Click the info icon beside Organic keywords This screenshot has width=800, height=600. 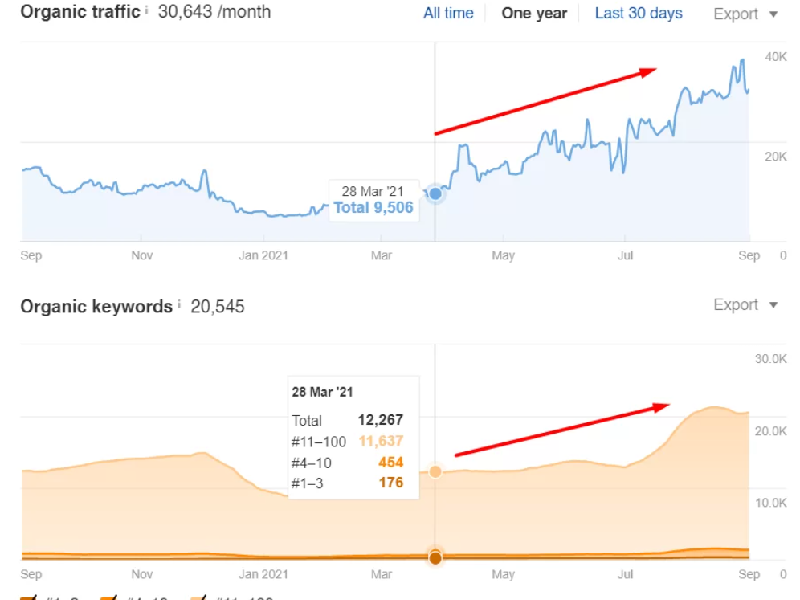coord(180,303)
